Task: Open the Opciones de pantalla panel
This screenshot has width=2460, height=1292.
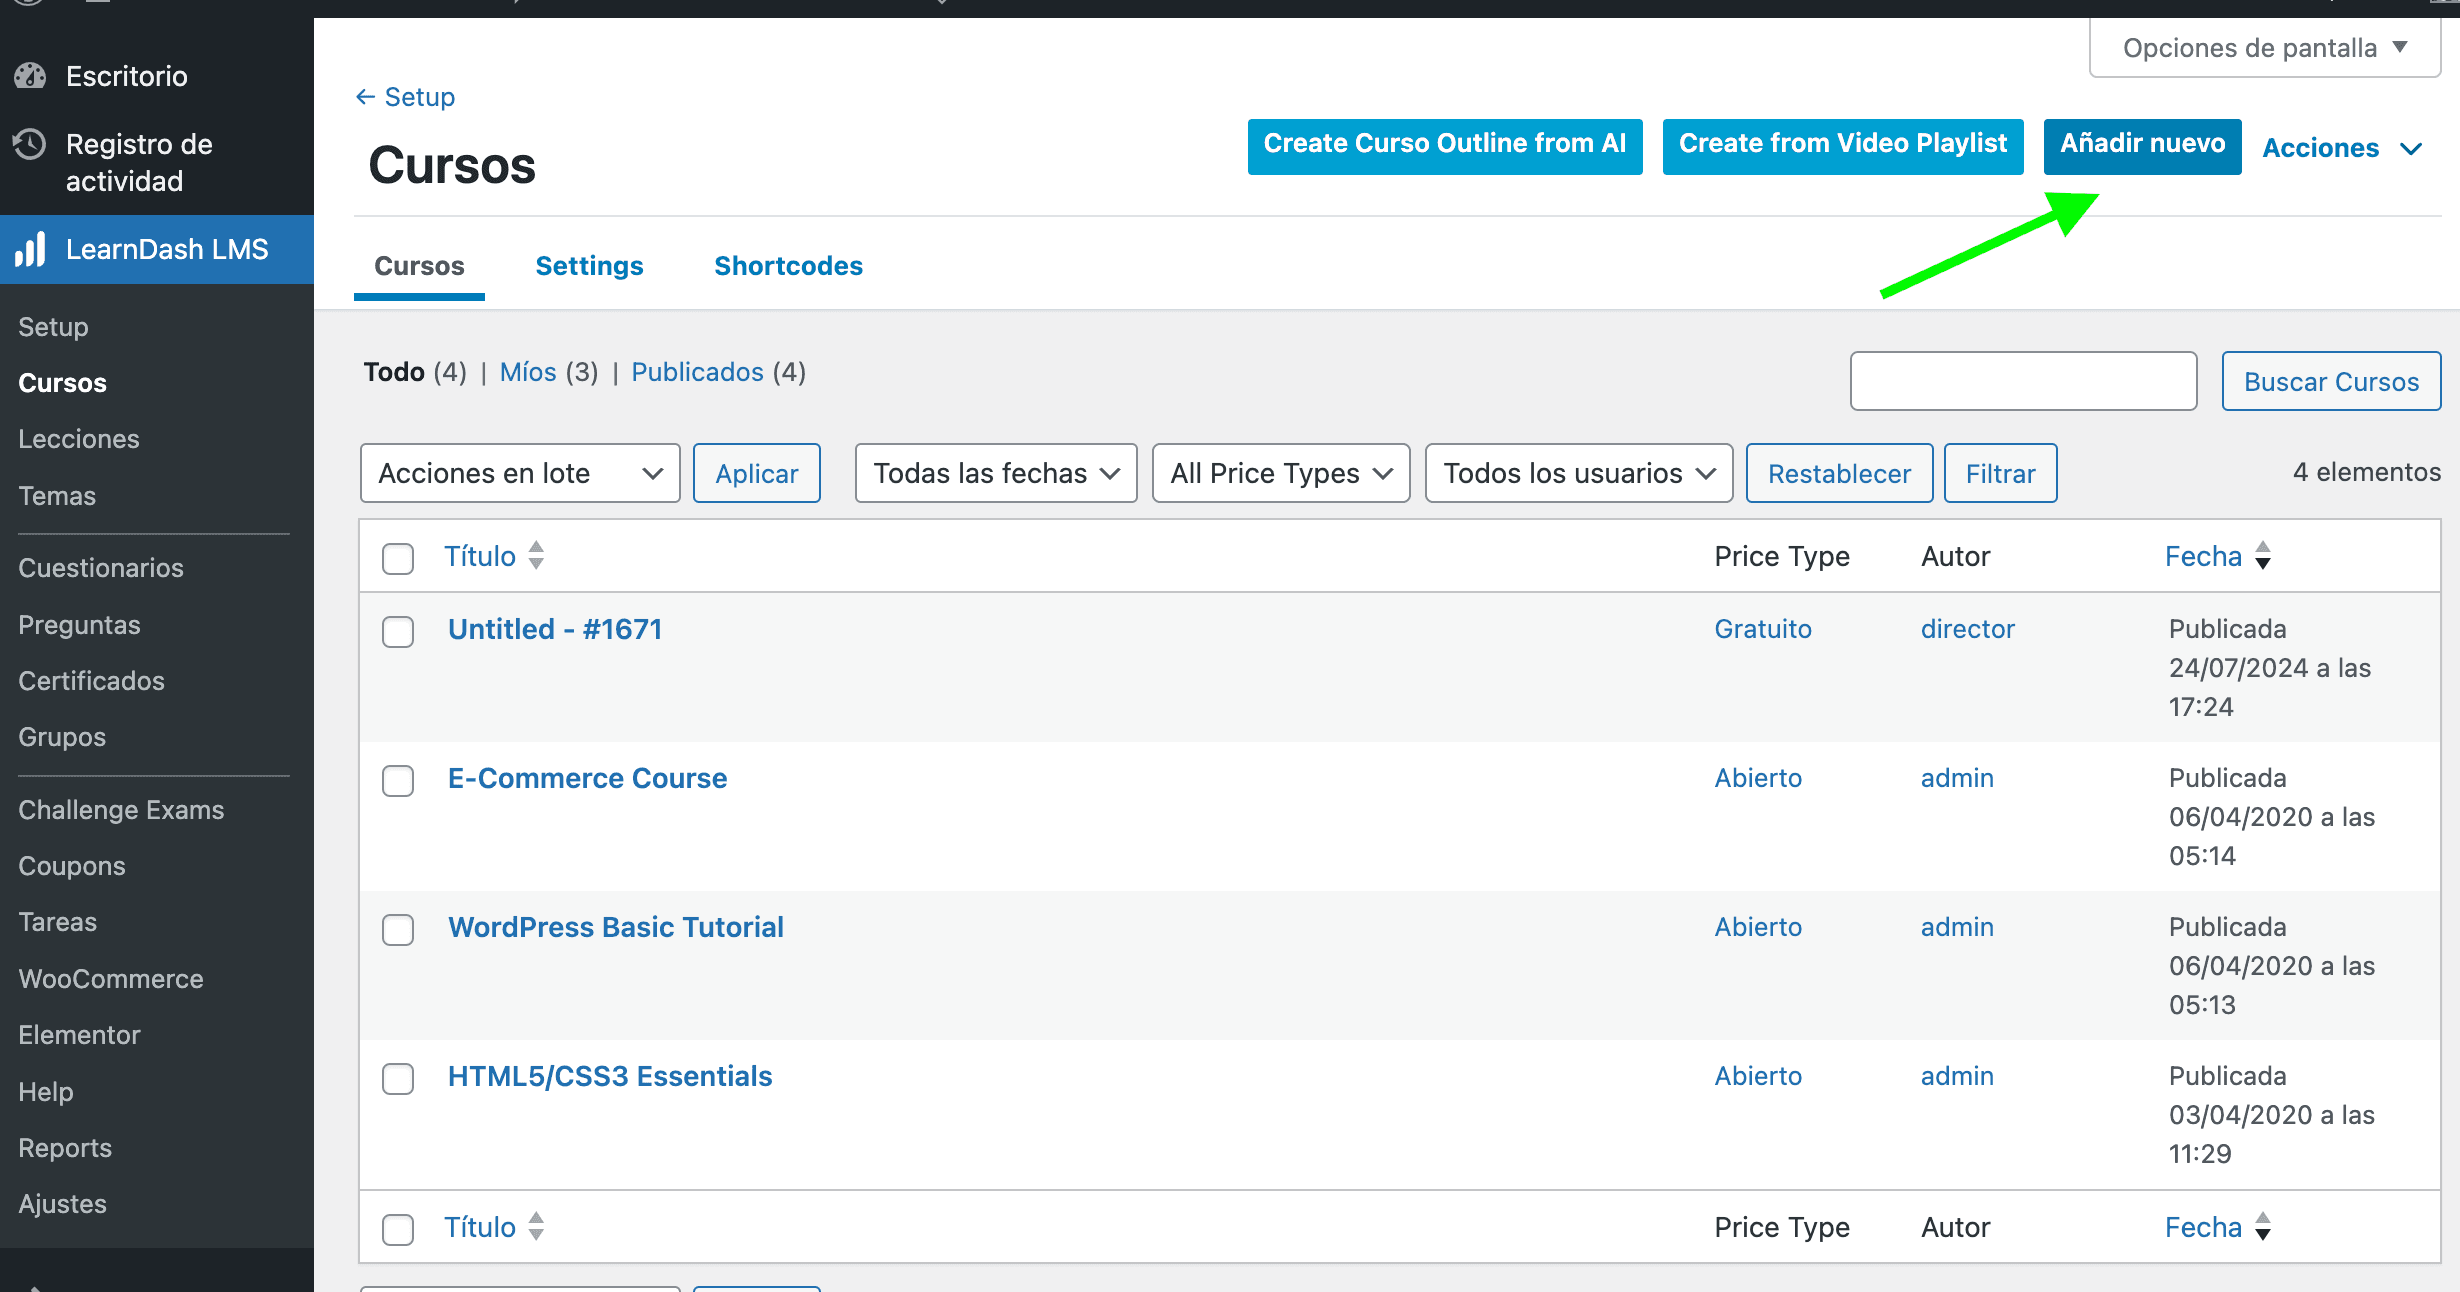Action: coord(2264,48)
